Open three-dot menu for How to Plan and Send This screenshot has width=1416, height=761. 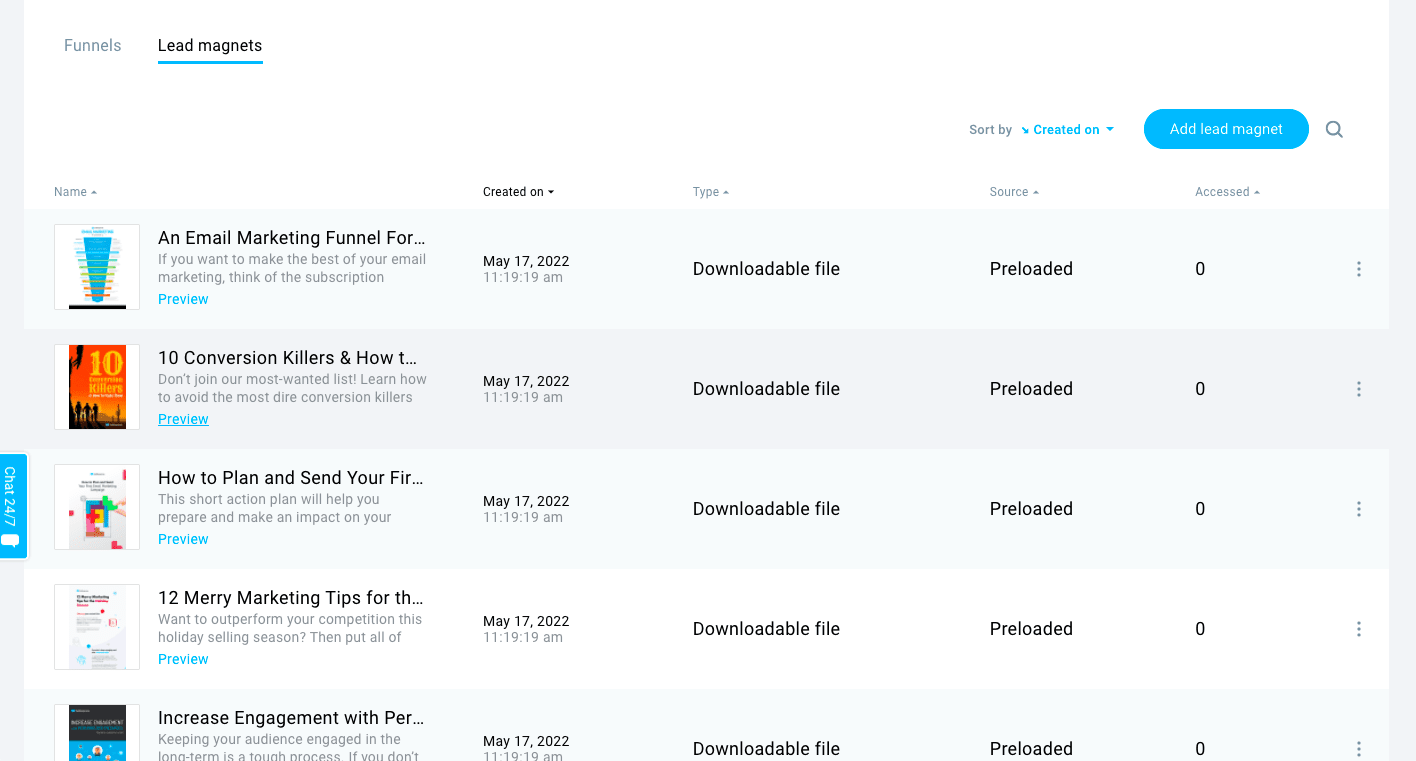[x=1359, y=509]
